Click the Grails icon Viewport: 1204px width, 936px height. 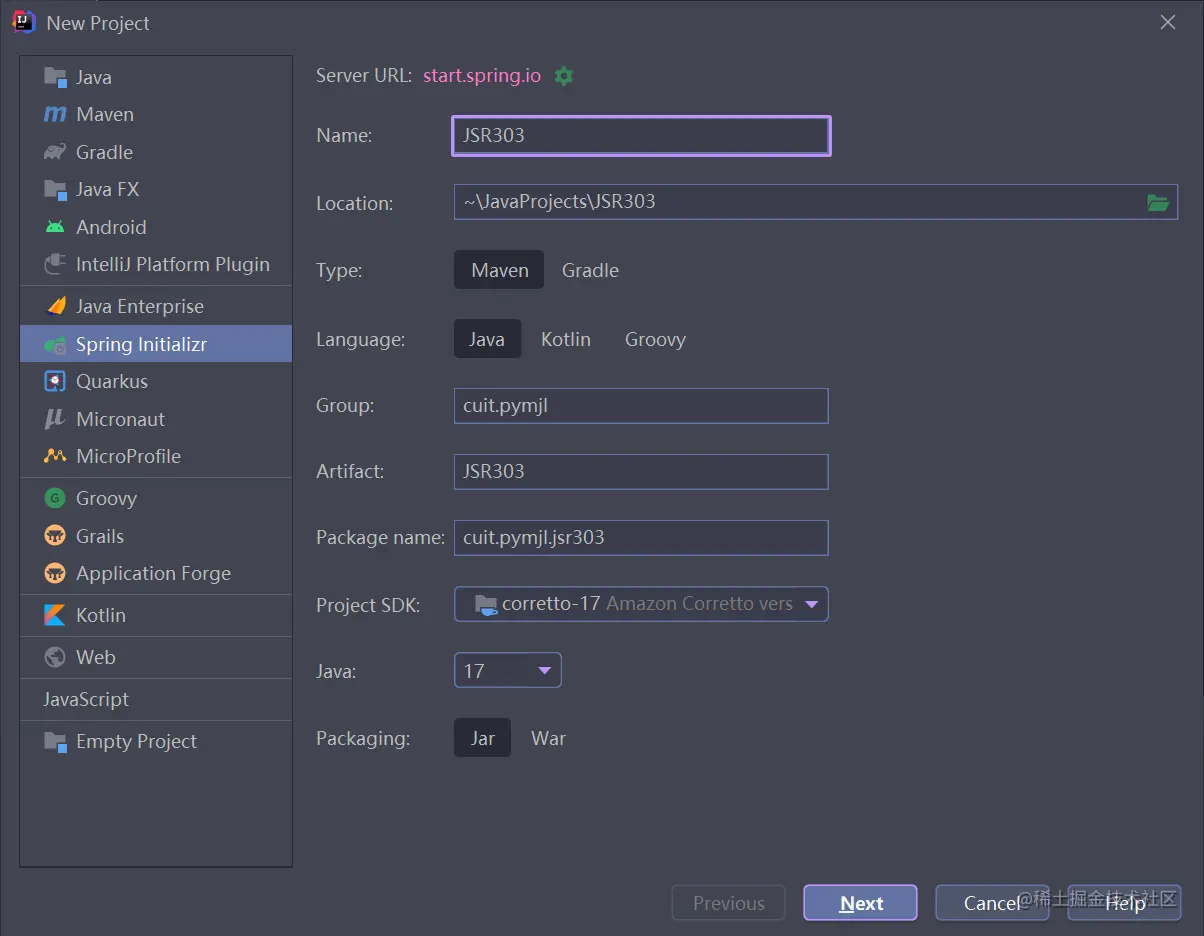point(55,536)
